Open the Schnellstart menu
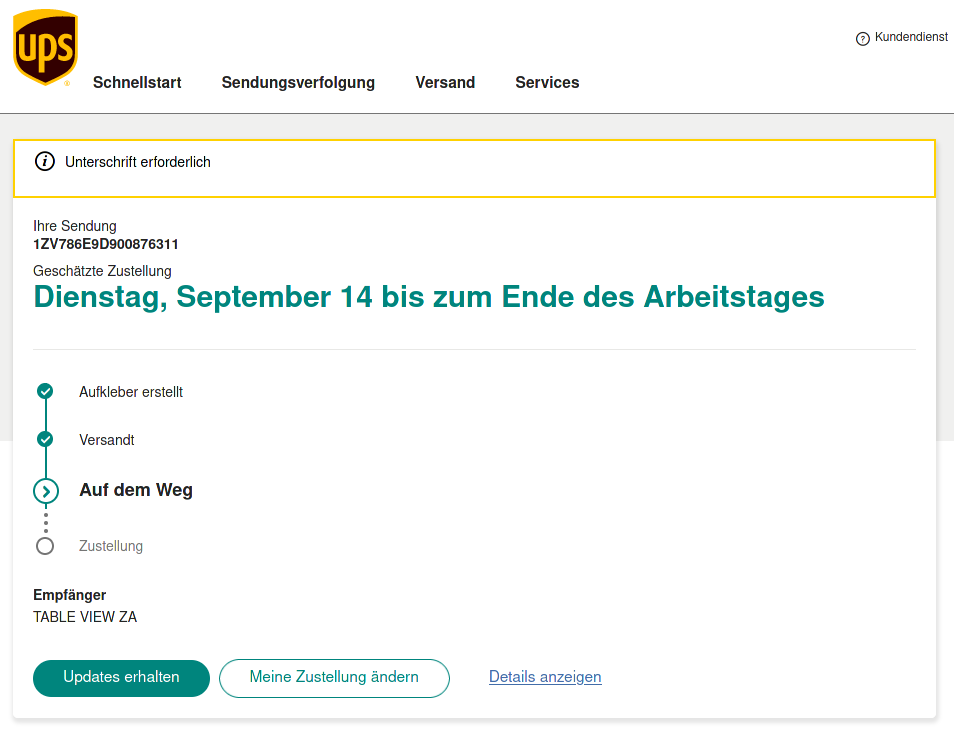Viewport: 954px width, 742px height. (x=137, y=82)
